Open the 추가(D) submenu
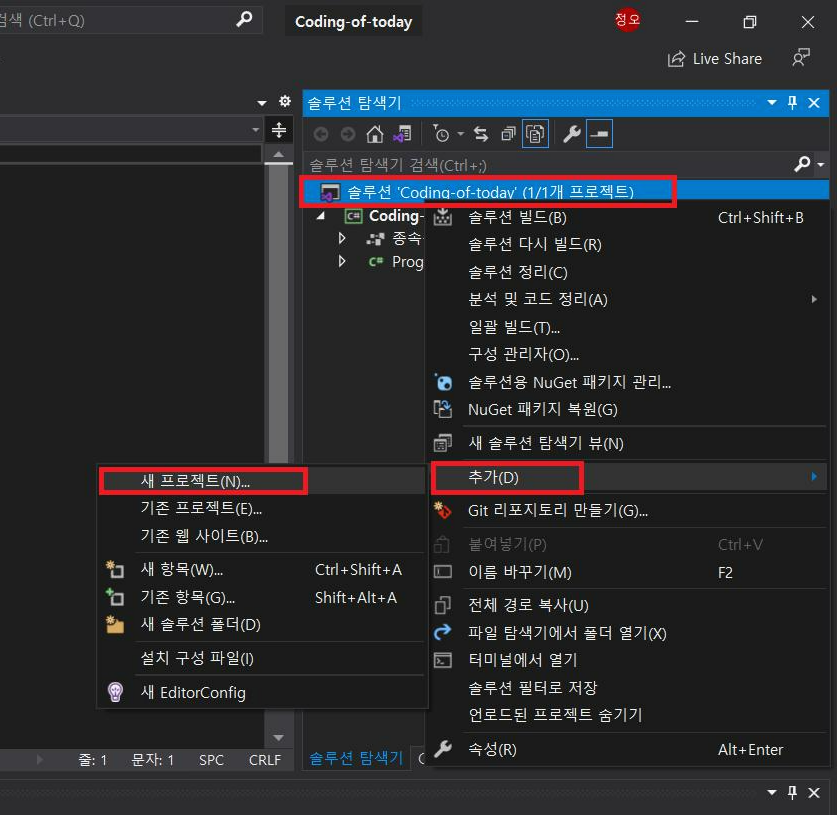The height and width of the screenshot is (815, 837). click(628, 477)
